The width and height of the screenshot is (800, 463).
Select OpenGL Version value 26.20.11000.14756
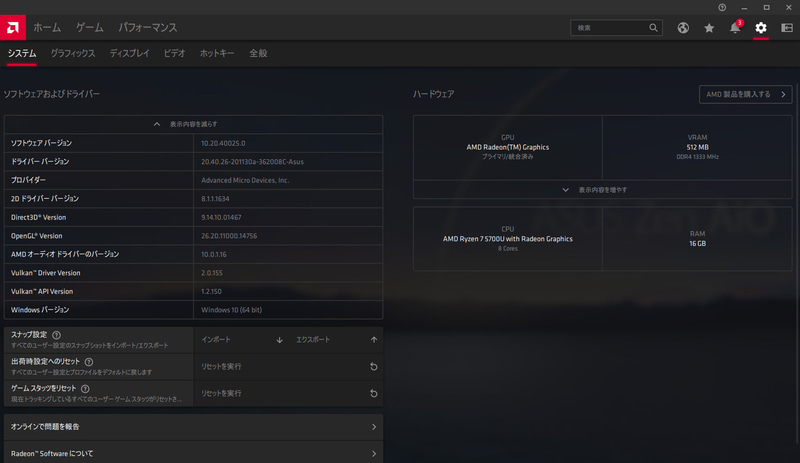229,236
